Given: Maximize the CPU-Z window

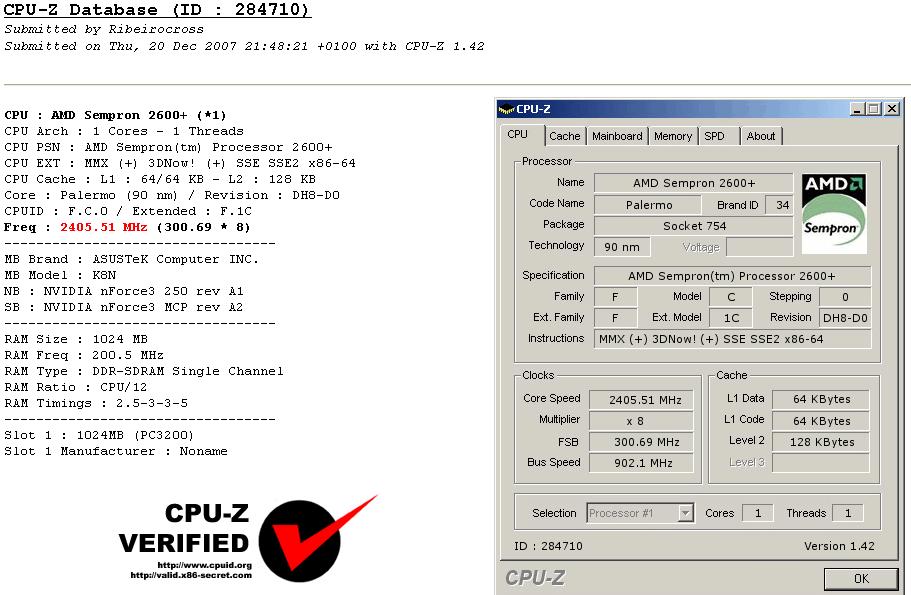Looking at the screenshot, I should 873,109.
